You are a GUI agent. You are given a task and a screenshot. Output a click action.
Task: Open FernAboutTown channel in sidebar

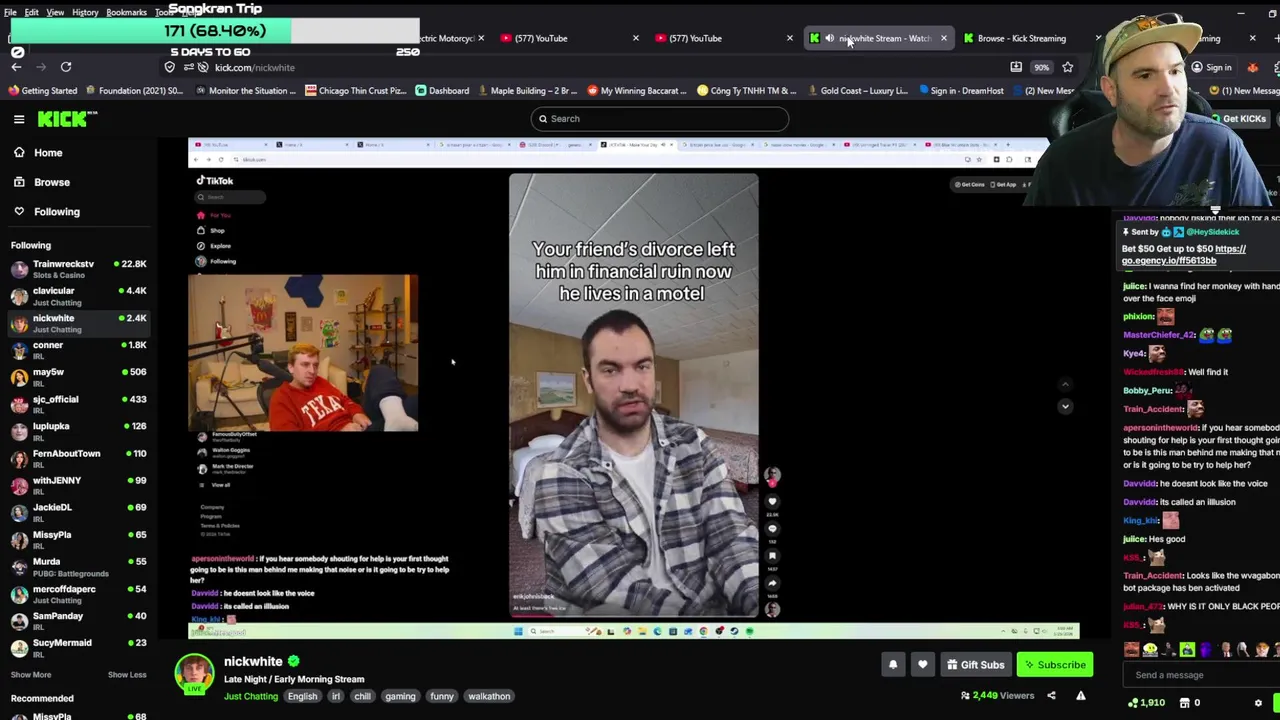pos(78,458)
